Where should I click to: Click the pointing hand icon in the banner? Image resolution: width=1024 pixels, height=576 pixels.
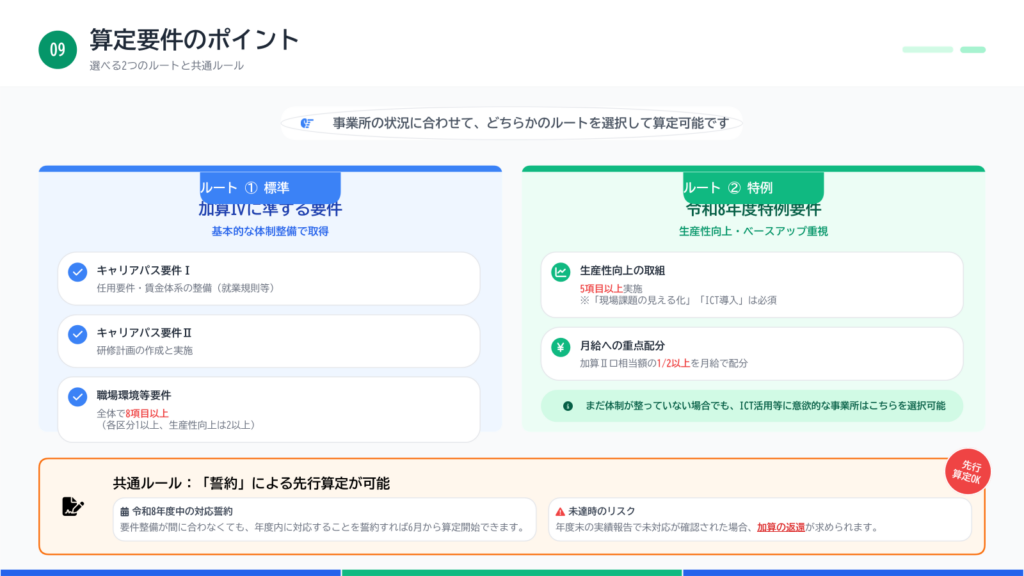pos(307,123)
